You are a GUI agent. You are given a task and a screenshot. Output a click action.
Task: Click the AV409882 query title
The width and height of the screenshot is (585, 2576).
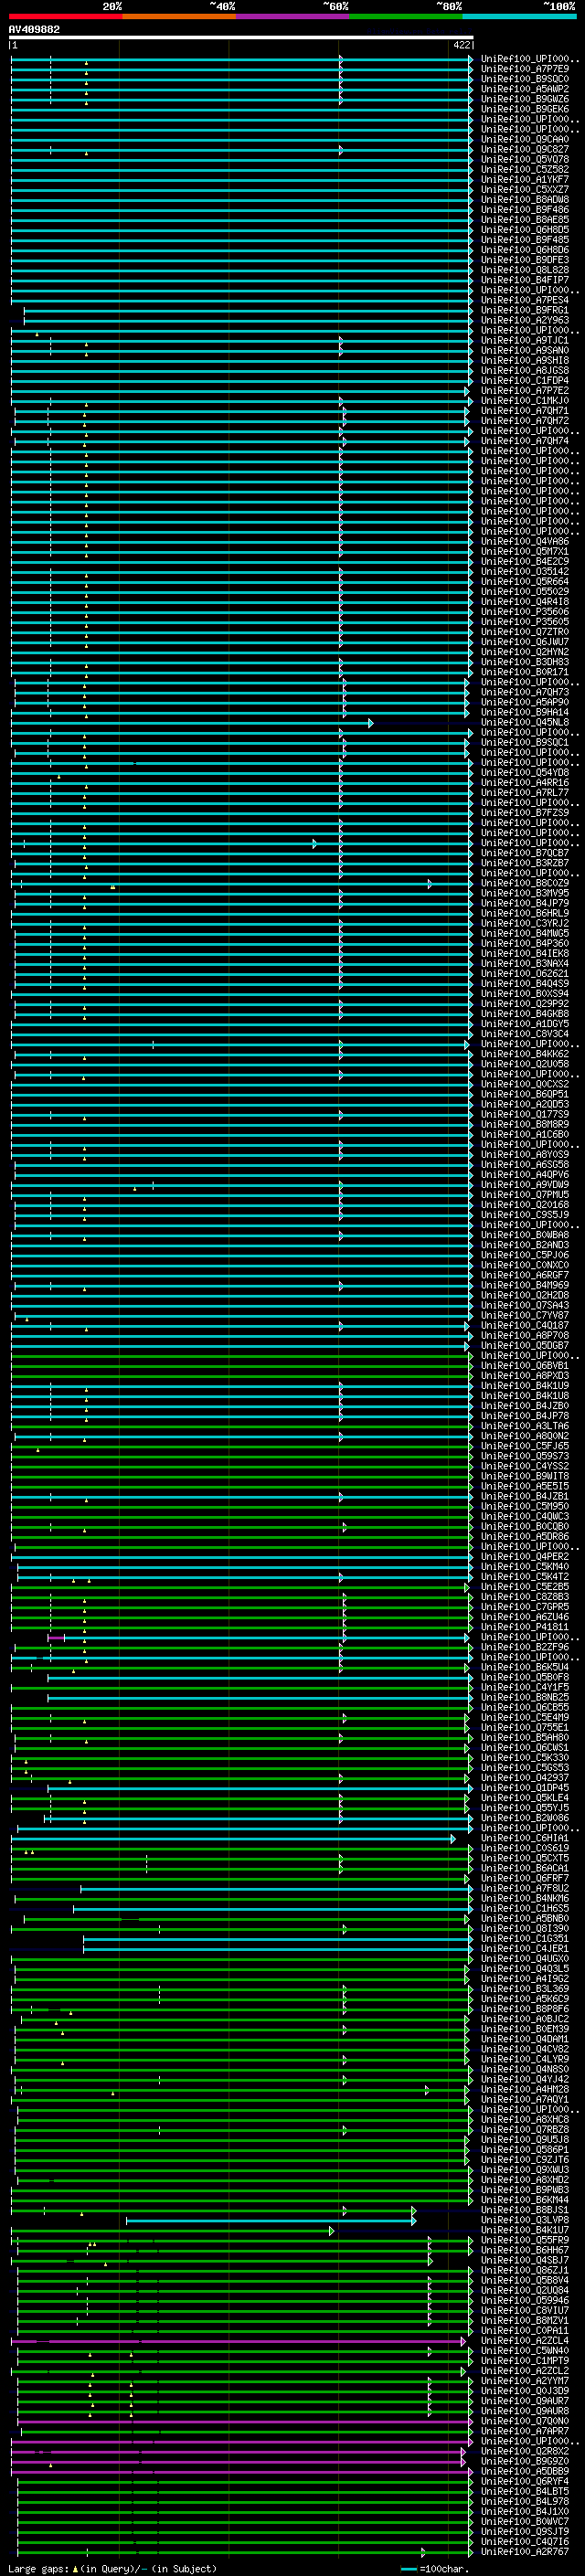click(x=34, y=29)
